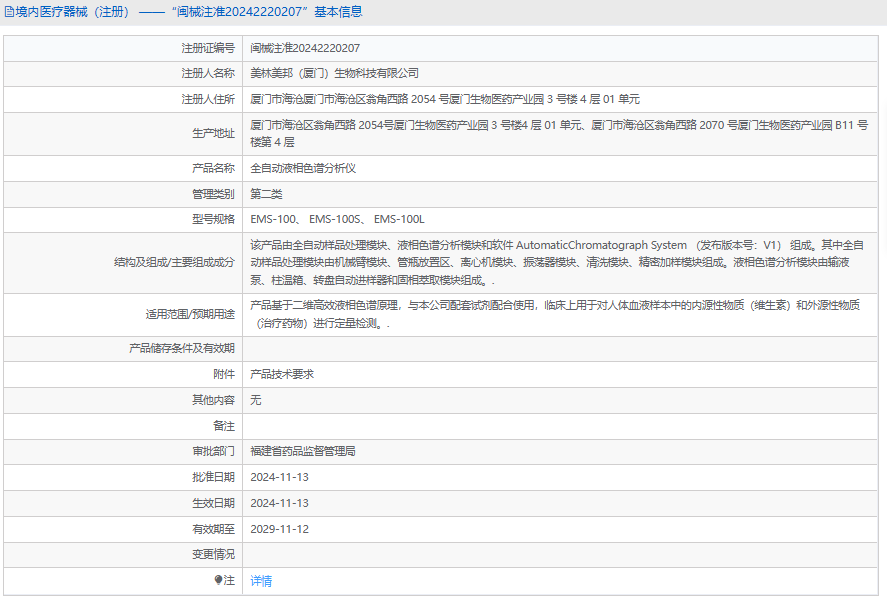Click attachment value 产品技术要求
887x602 pixels.
[x=282, y=374]
